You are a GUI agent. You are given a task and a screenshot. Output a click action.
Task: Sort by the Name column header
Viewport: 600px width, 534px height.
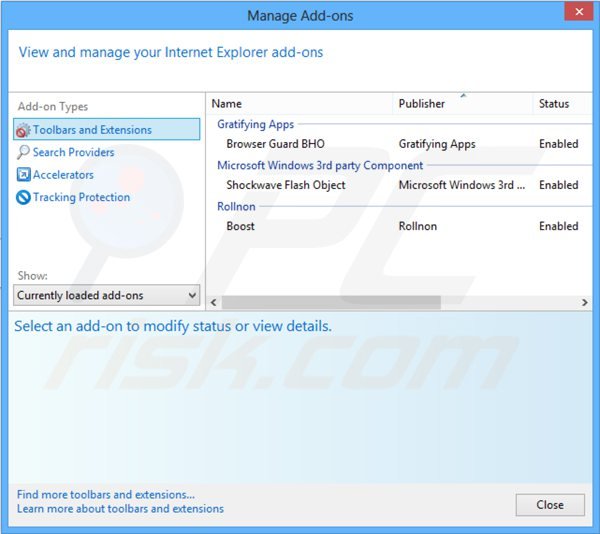300,104
